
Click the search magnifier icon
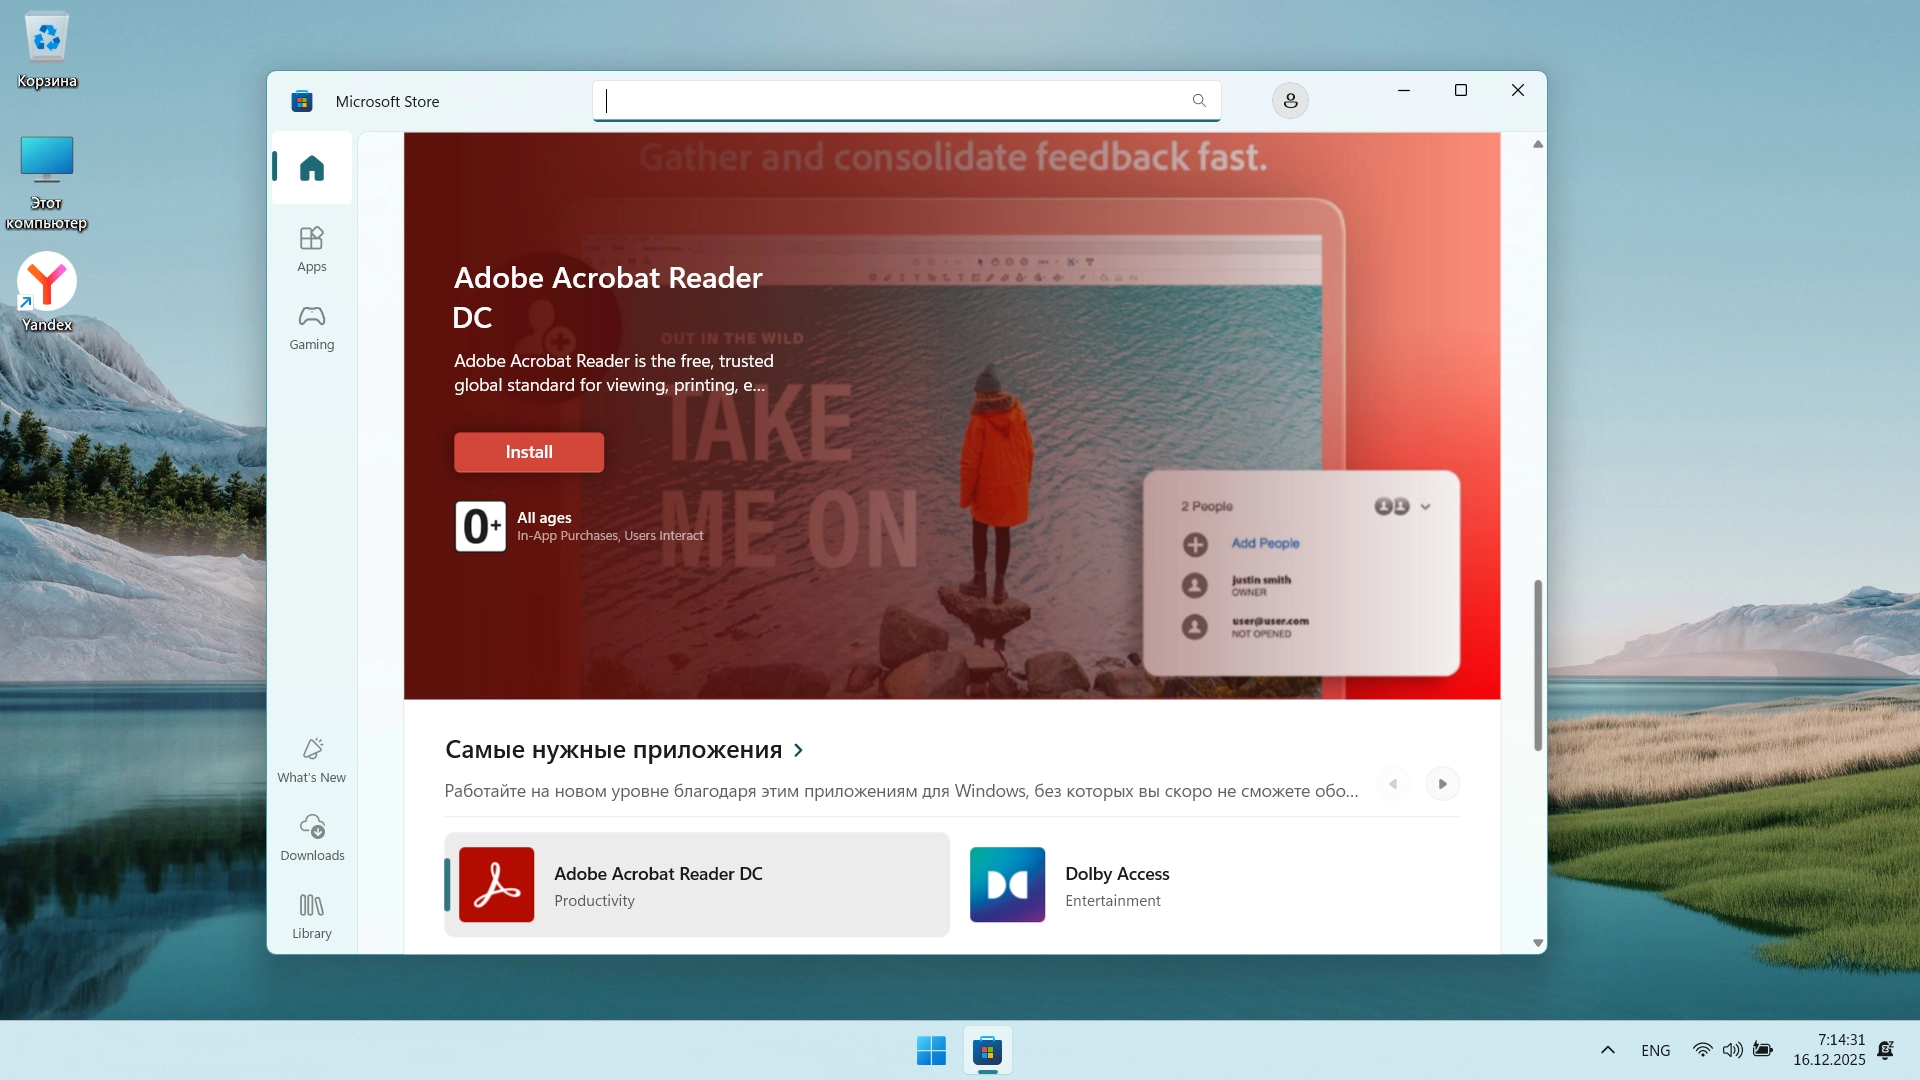tap(1199, 101)
